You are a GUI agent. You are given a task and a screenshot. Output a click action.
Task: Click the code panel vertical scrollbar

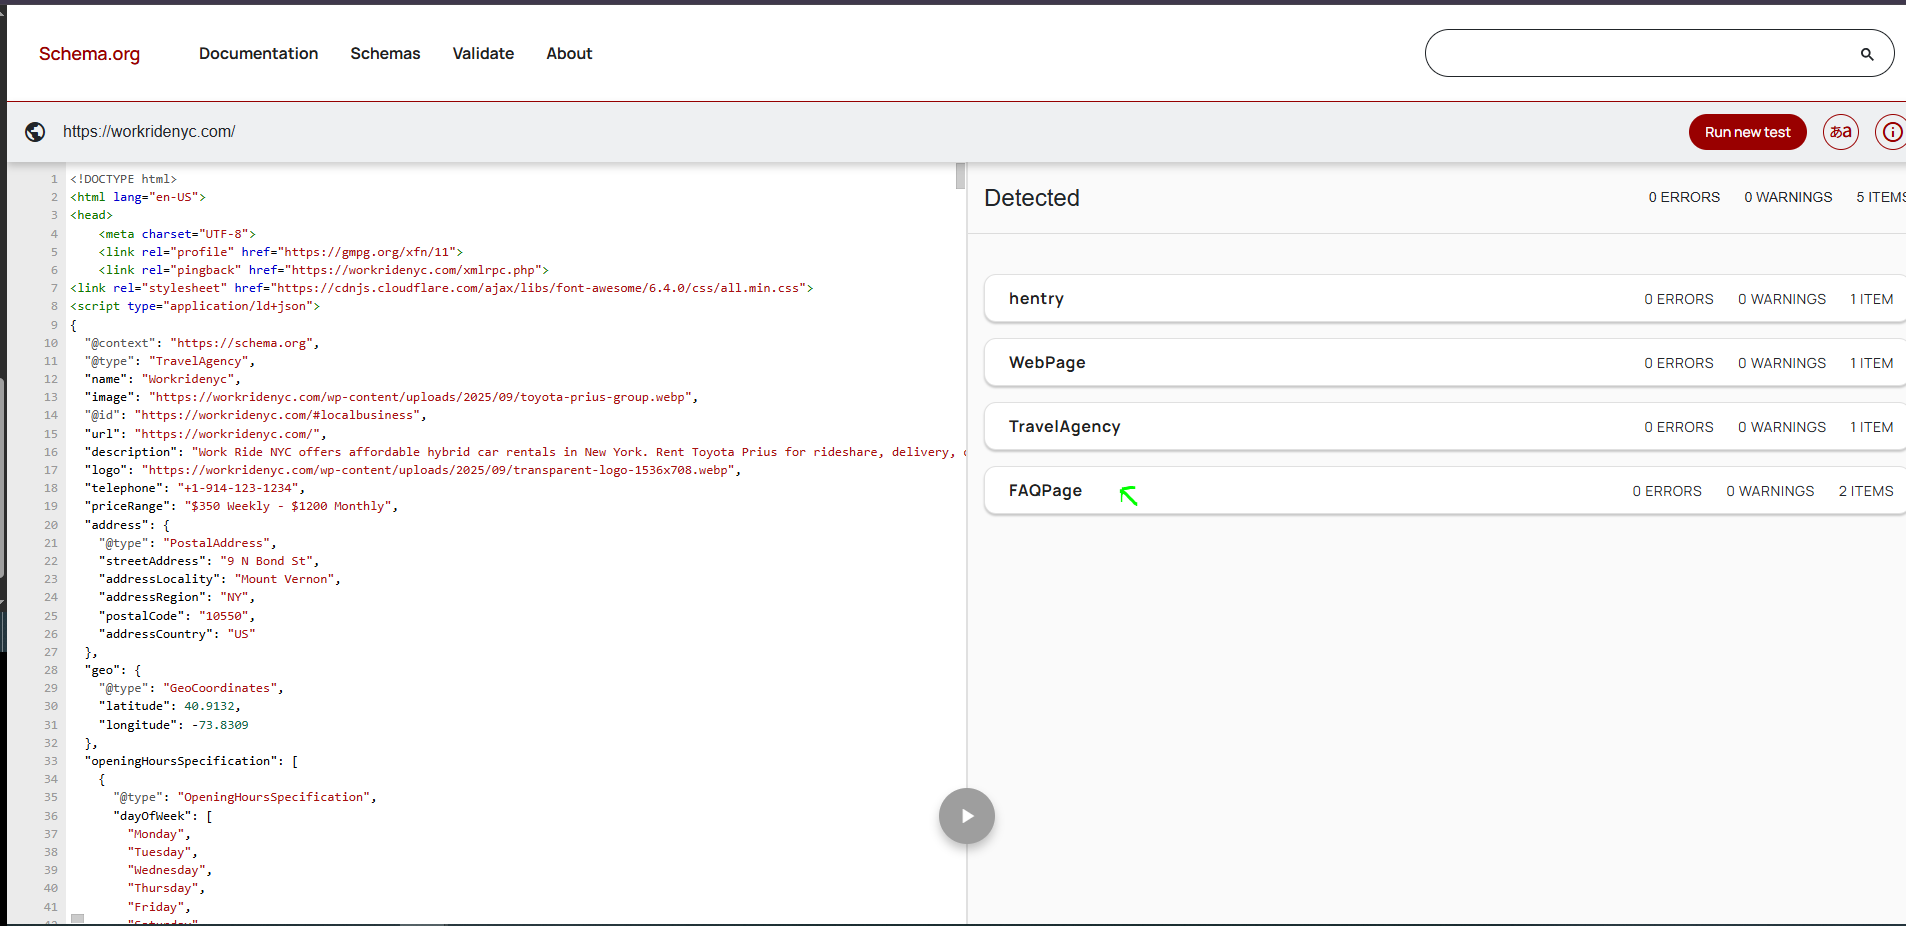click(960, 177)
